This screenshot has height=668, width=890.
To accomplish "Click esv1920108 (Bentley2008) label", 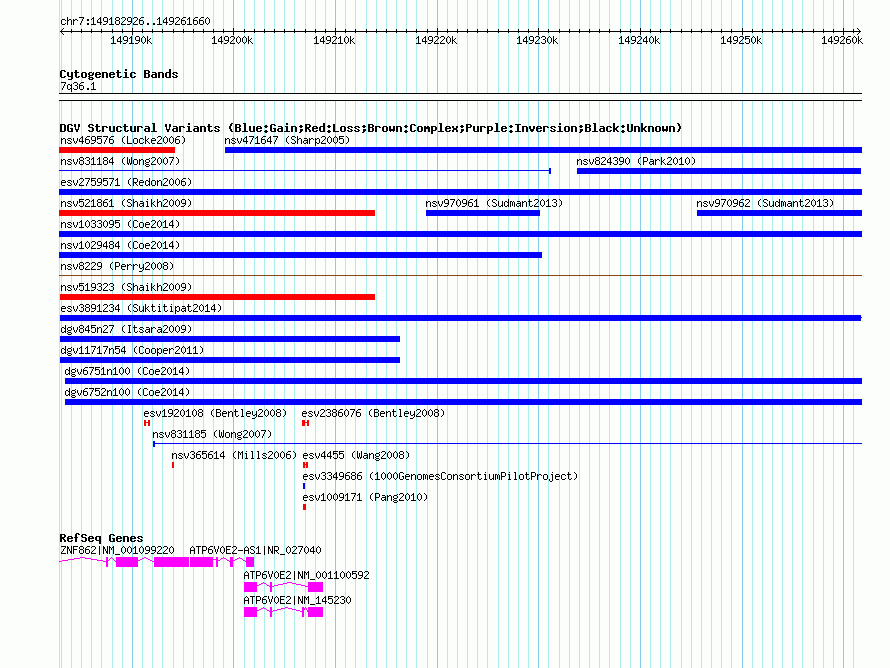I will [x=215, y=413].
